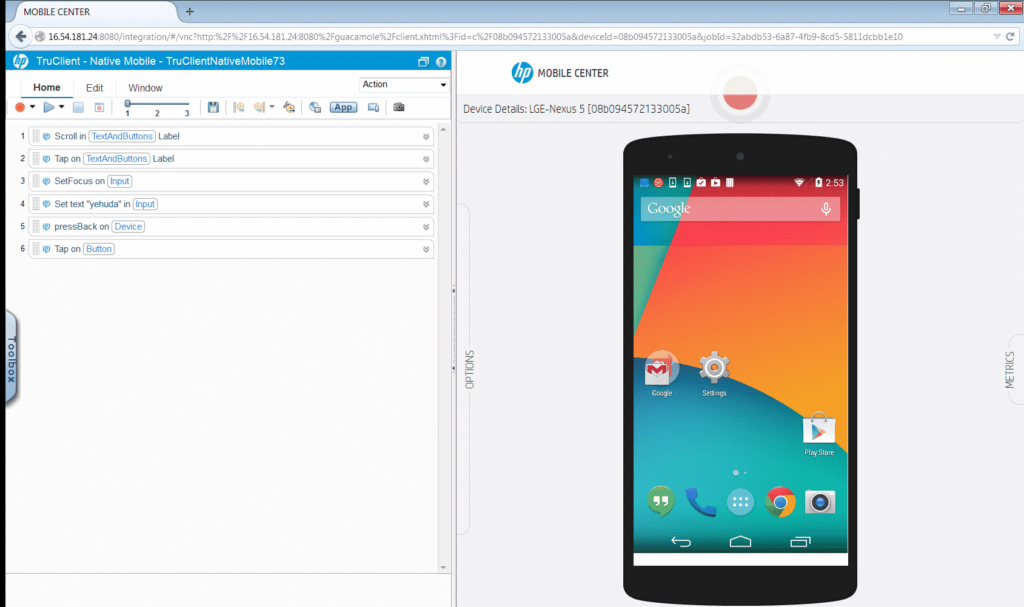1024x607 pixels.
Task: Click the stop-recording square icon beside Stop
Action: 99,107
